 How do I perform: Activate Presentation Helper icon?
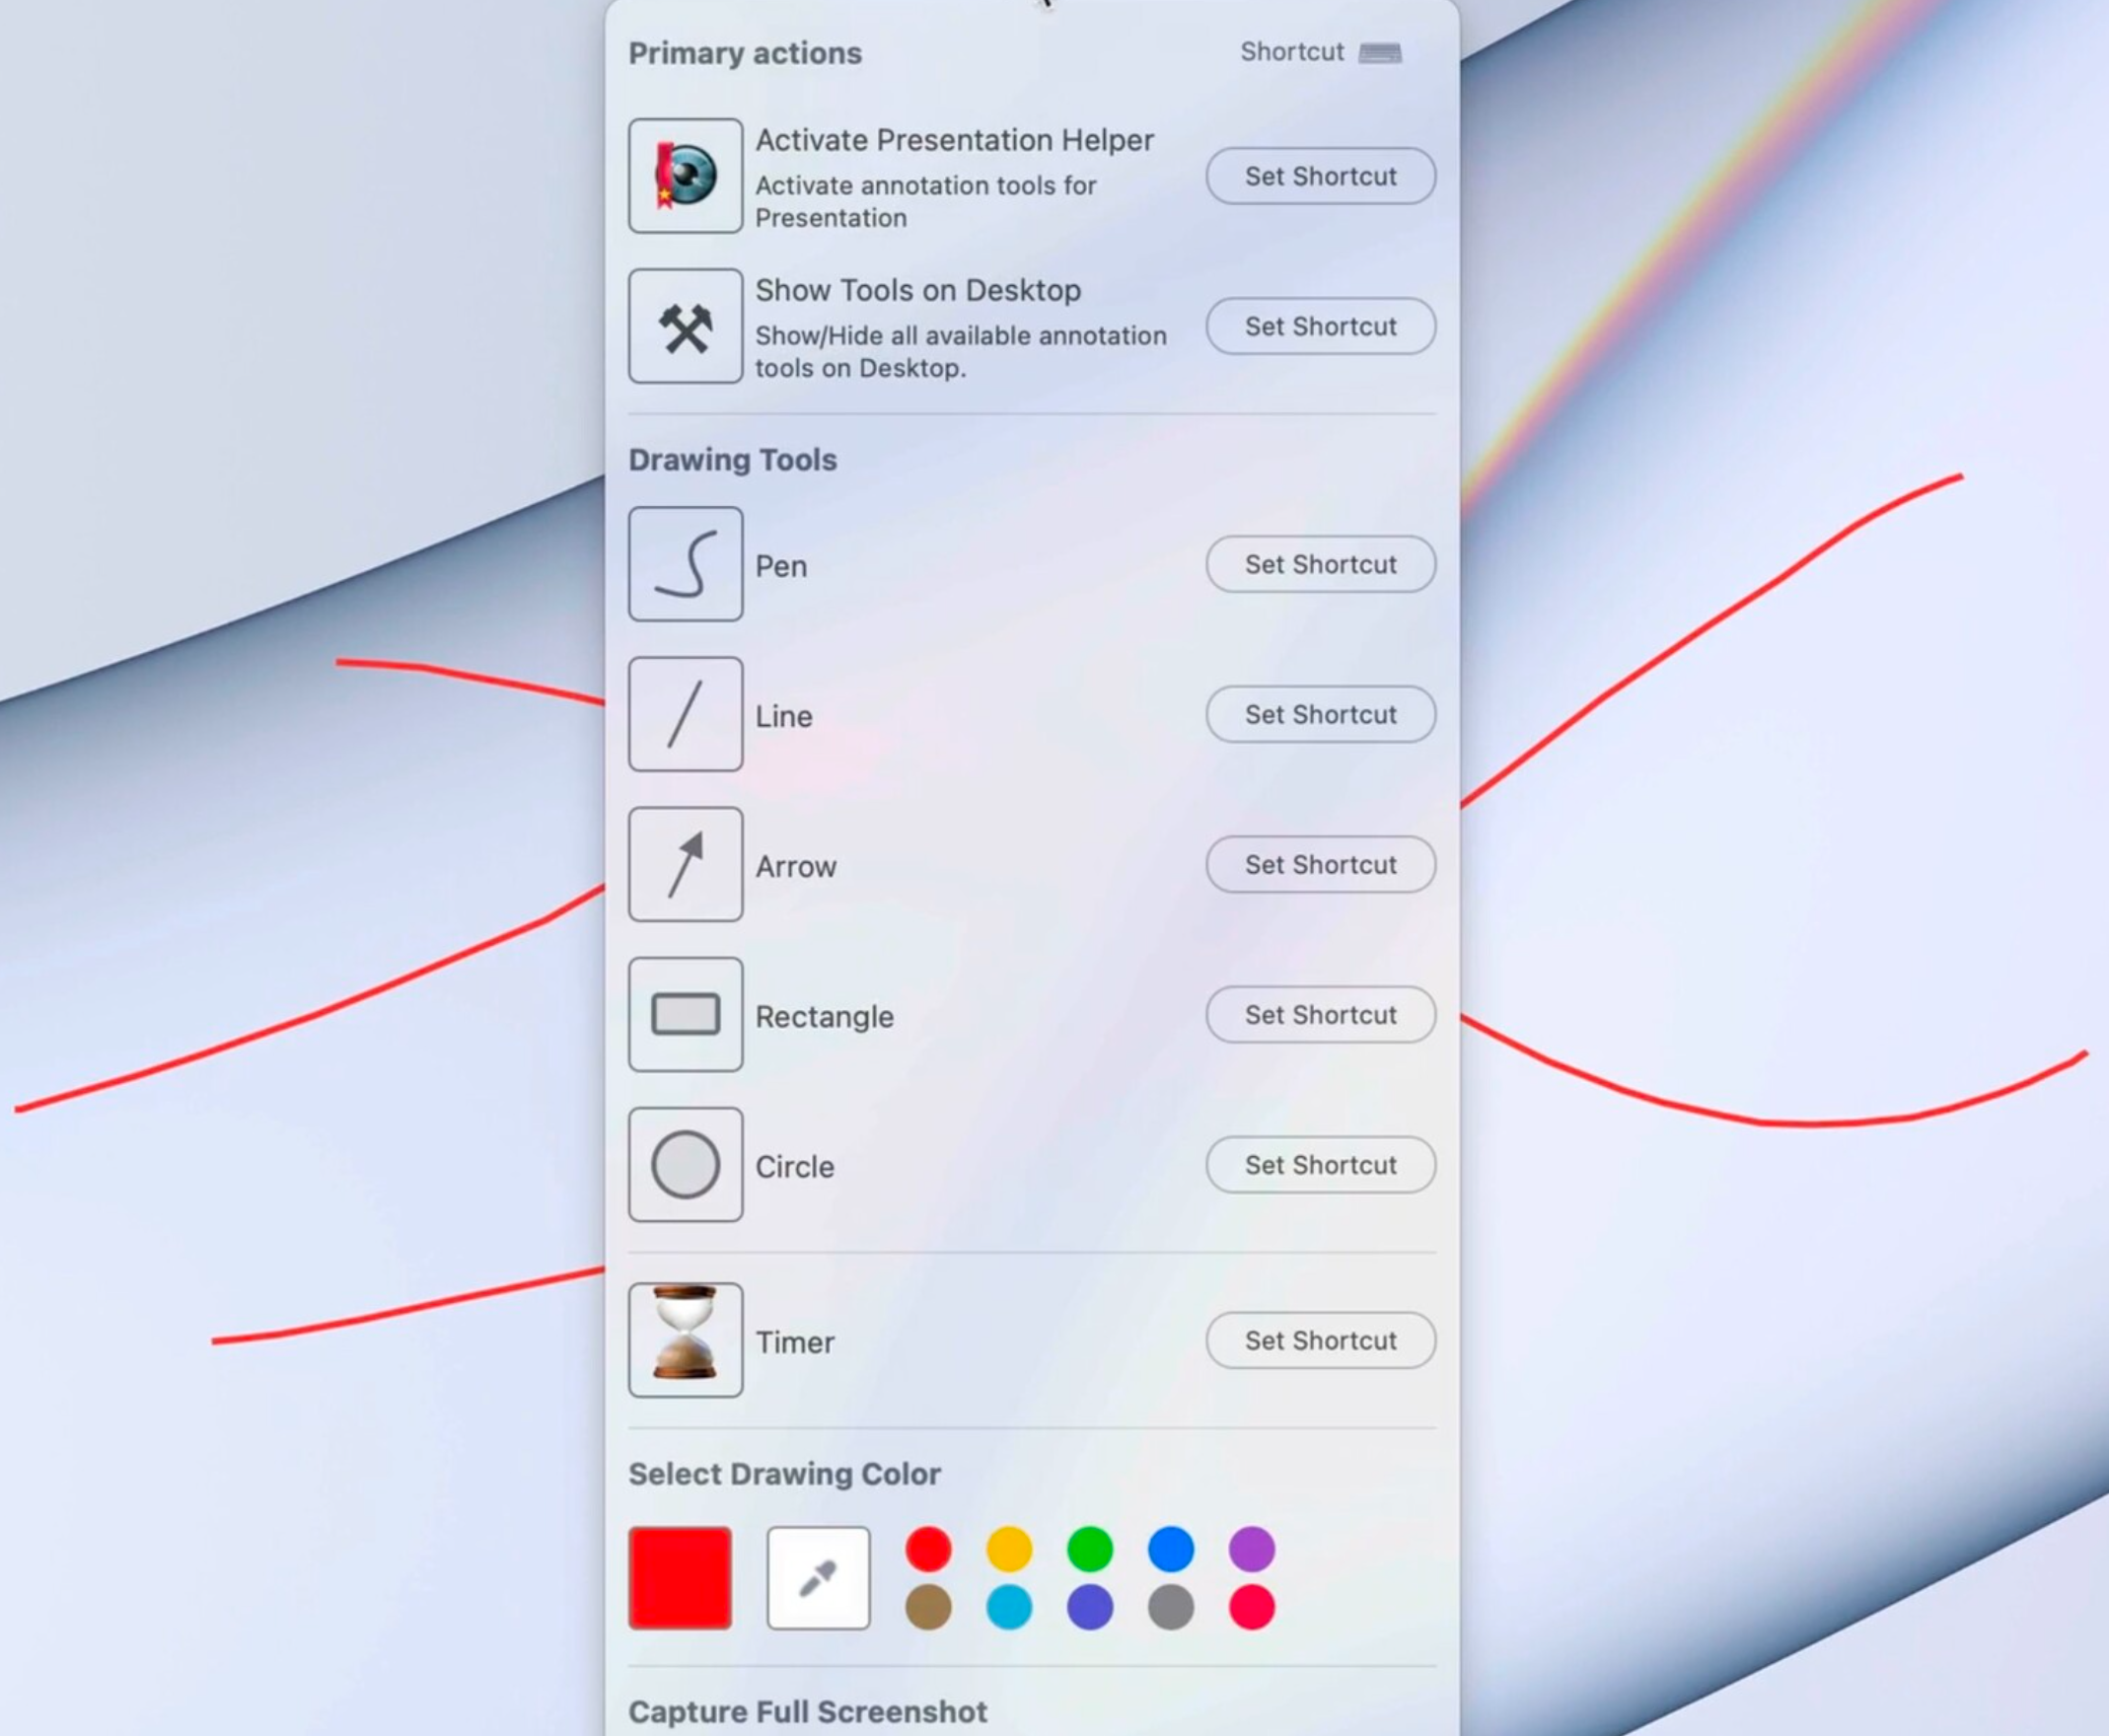pos(687,176)
